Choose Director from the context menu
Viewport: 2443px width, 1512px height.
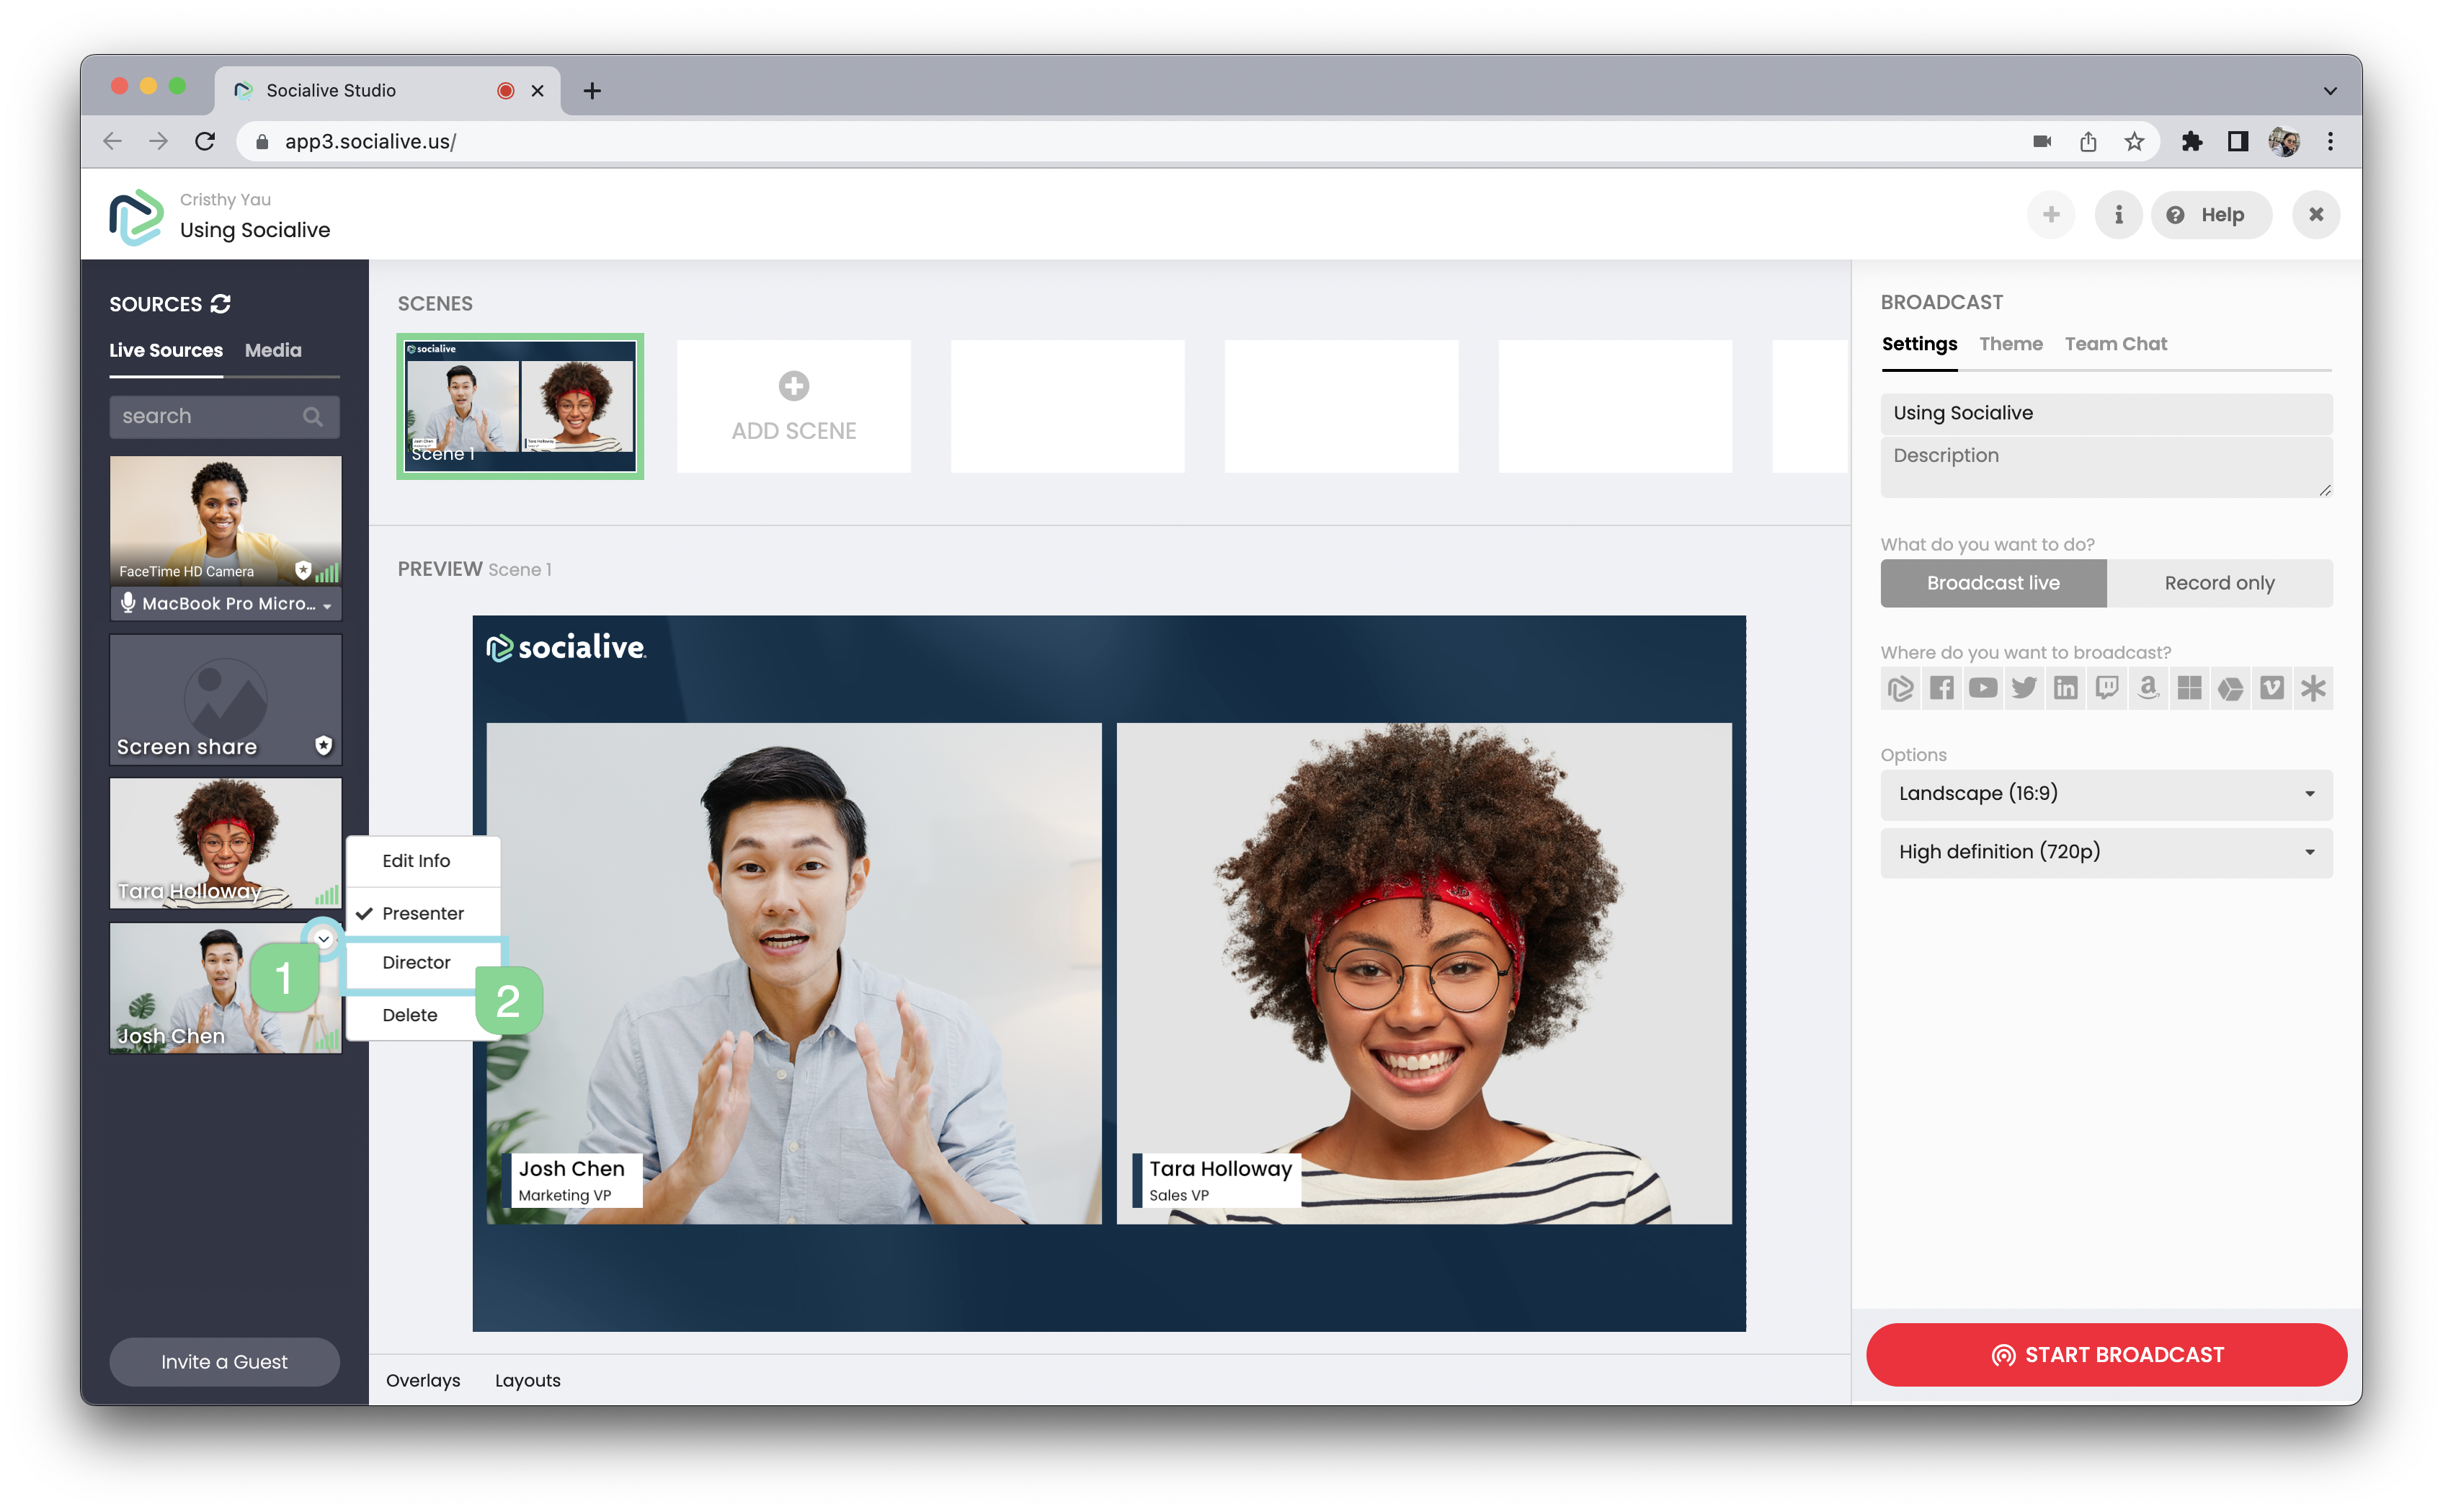pyautogui.click(x=416, y=962)
